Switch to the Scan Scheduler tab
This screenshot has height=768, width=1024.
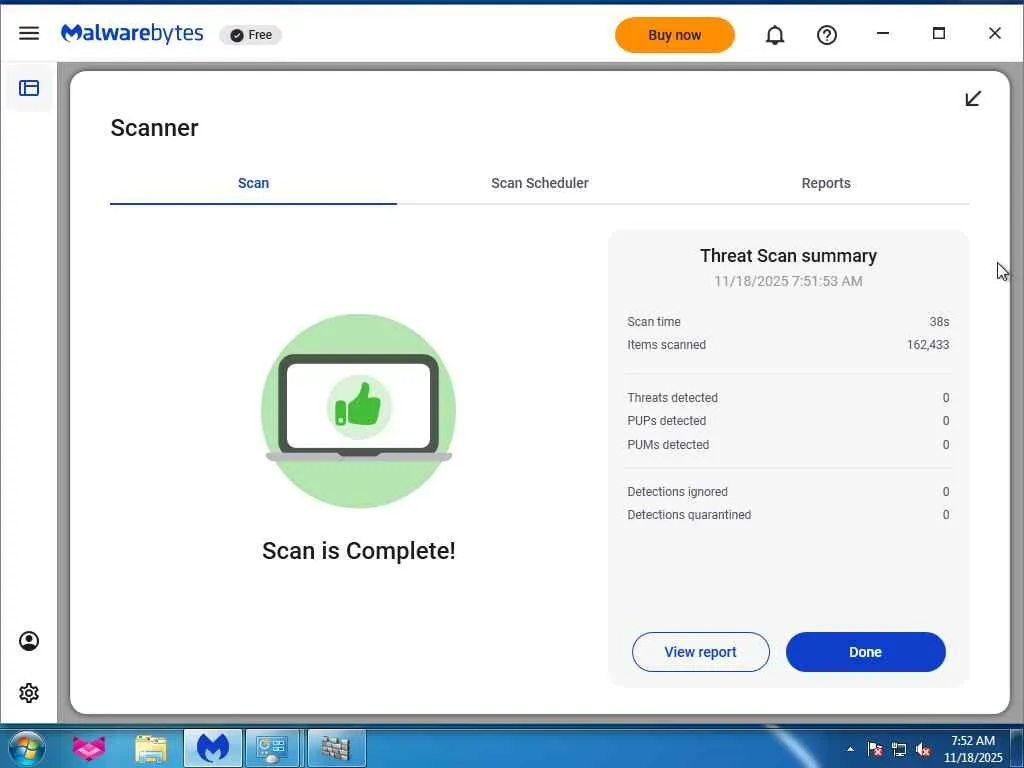pos(539,184)
